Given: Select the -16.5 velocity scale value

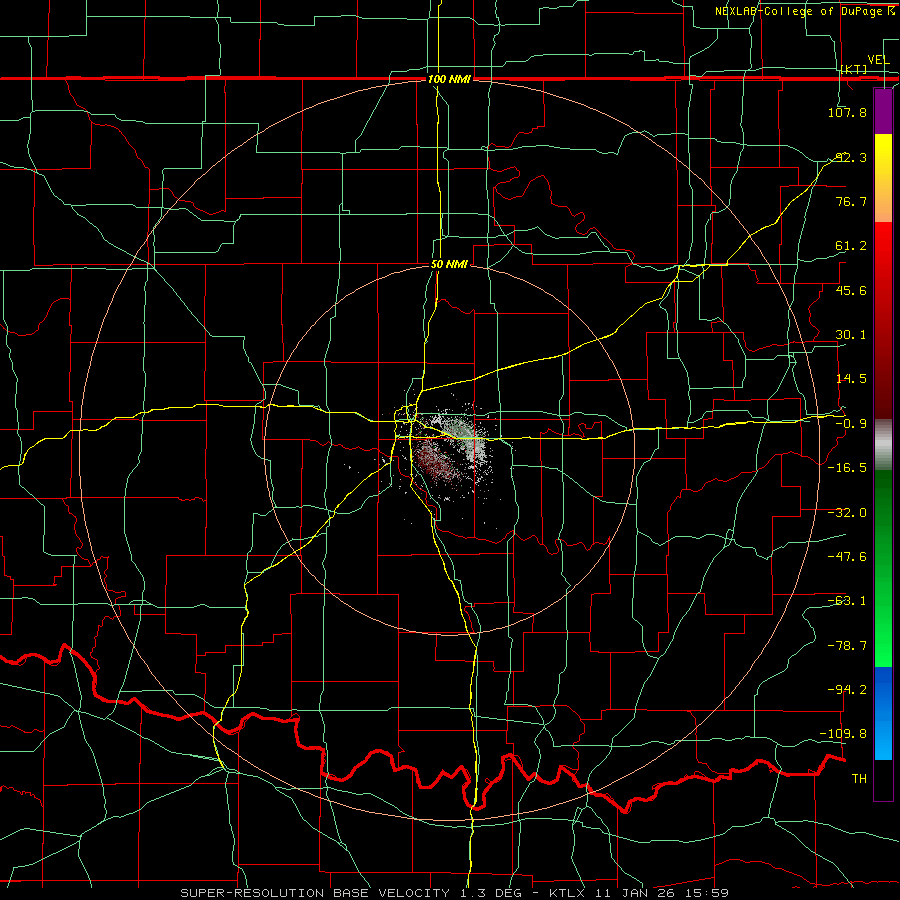Looking at the screenshot, I should [x=847, y=467].
